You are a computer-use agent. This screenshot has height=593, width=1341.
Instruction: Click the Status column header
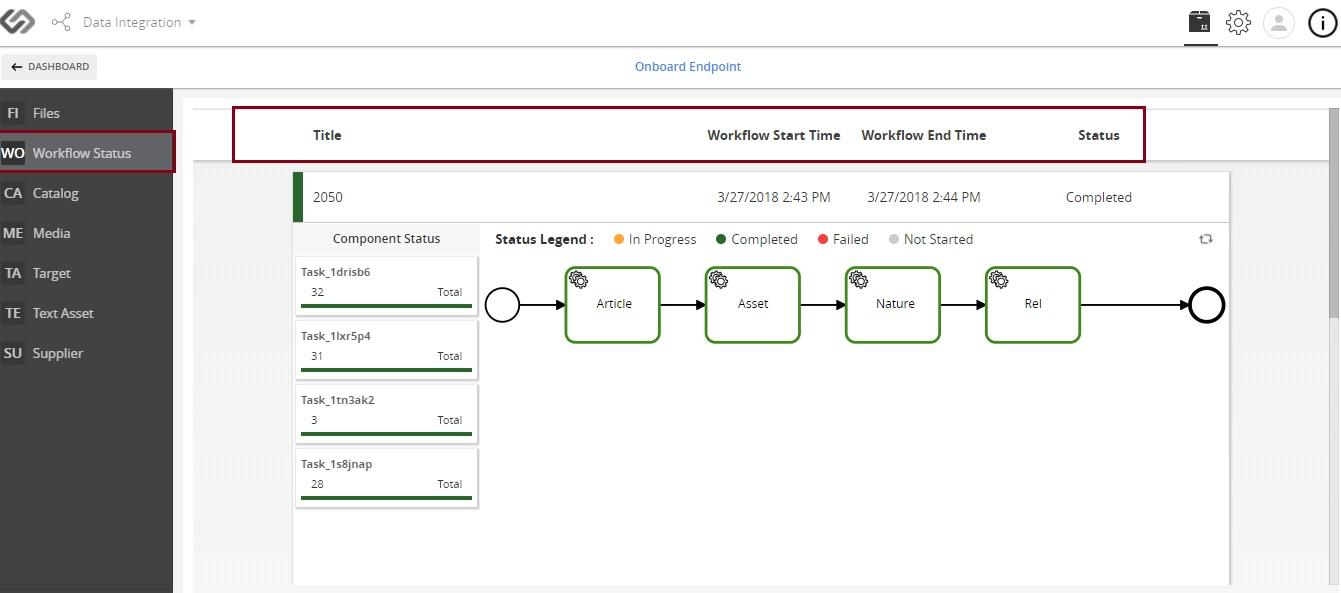pyautogui.click(x=1099, y=135)
